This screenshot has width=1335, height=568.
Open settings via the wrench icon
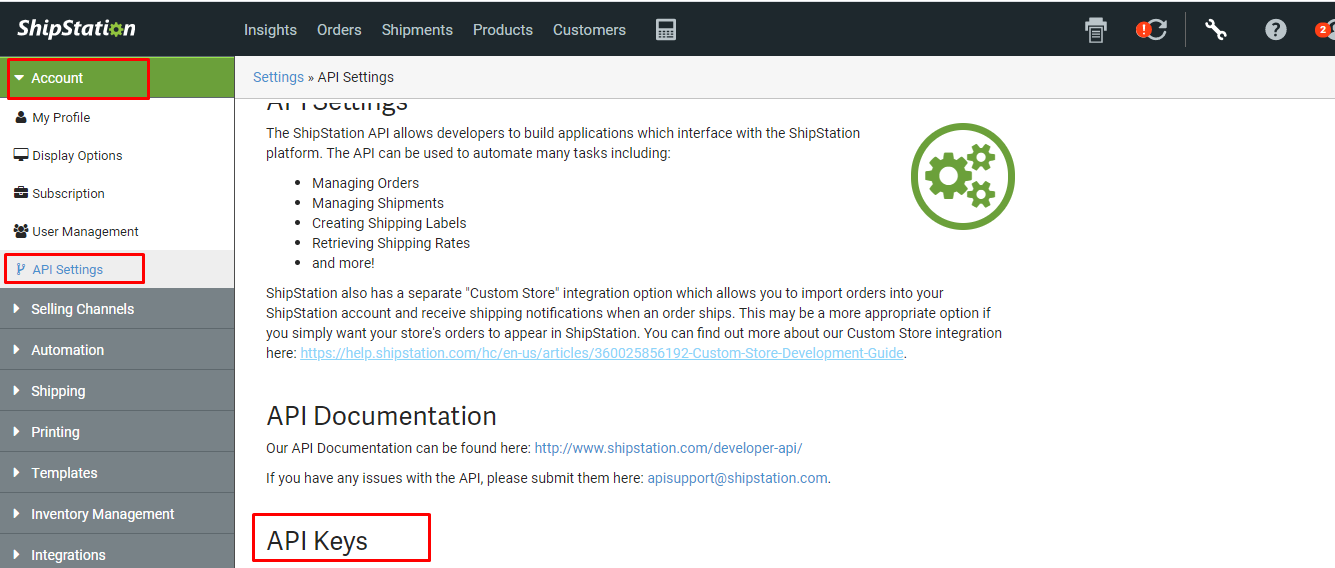(x=1216, y=30)
